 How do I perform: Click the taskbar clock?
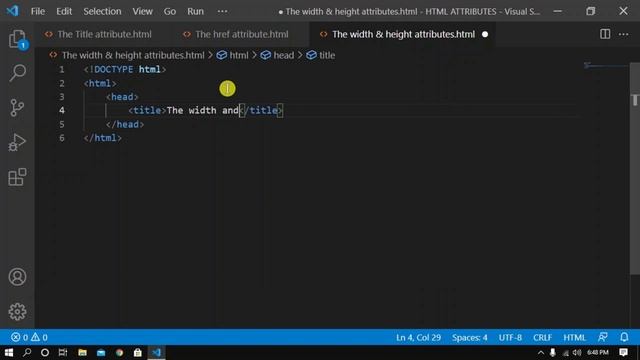tap(598, 352)
